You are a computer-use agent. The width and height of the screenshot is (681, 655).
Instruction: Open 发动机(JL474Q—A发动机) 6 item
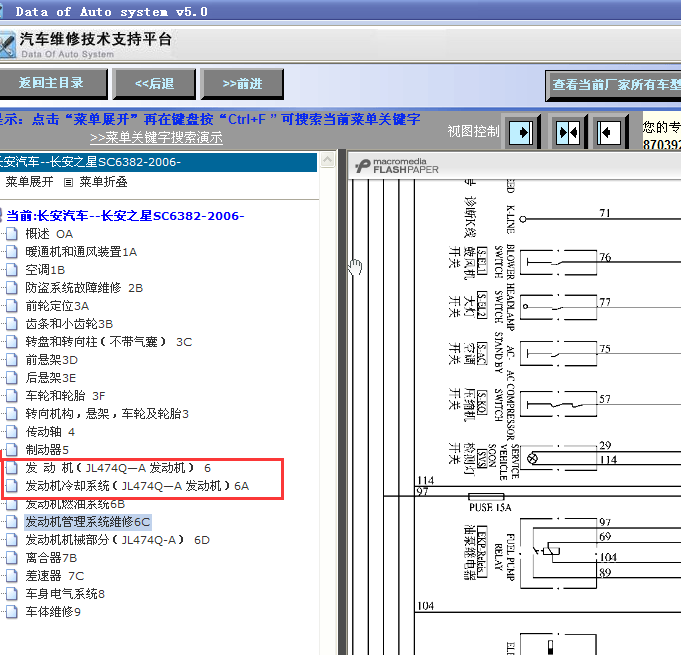[x=118, y=468]
